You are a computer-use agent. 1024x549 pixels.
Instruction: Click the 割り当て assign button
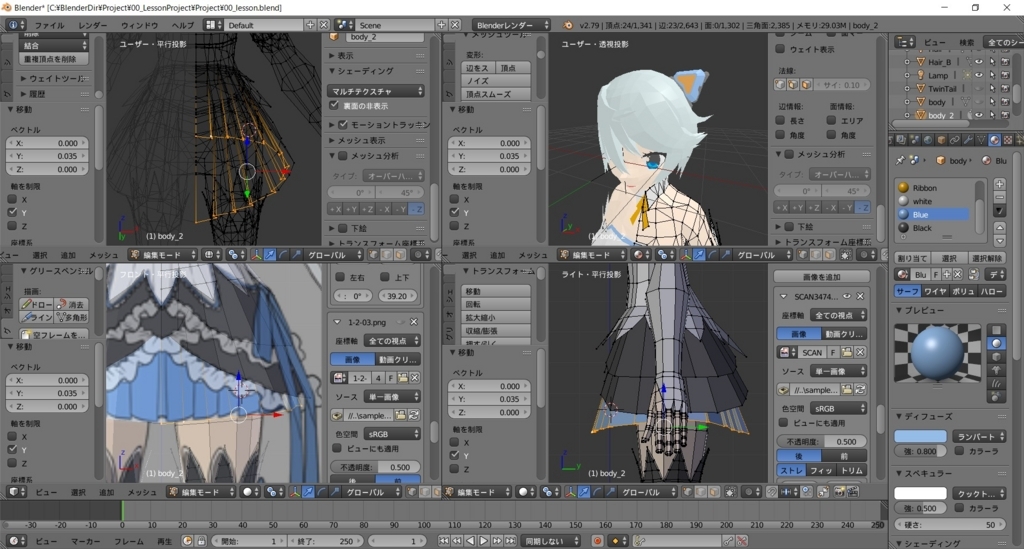[x=912, y=258]
